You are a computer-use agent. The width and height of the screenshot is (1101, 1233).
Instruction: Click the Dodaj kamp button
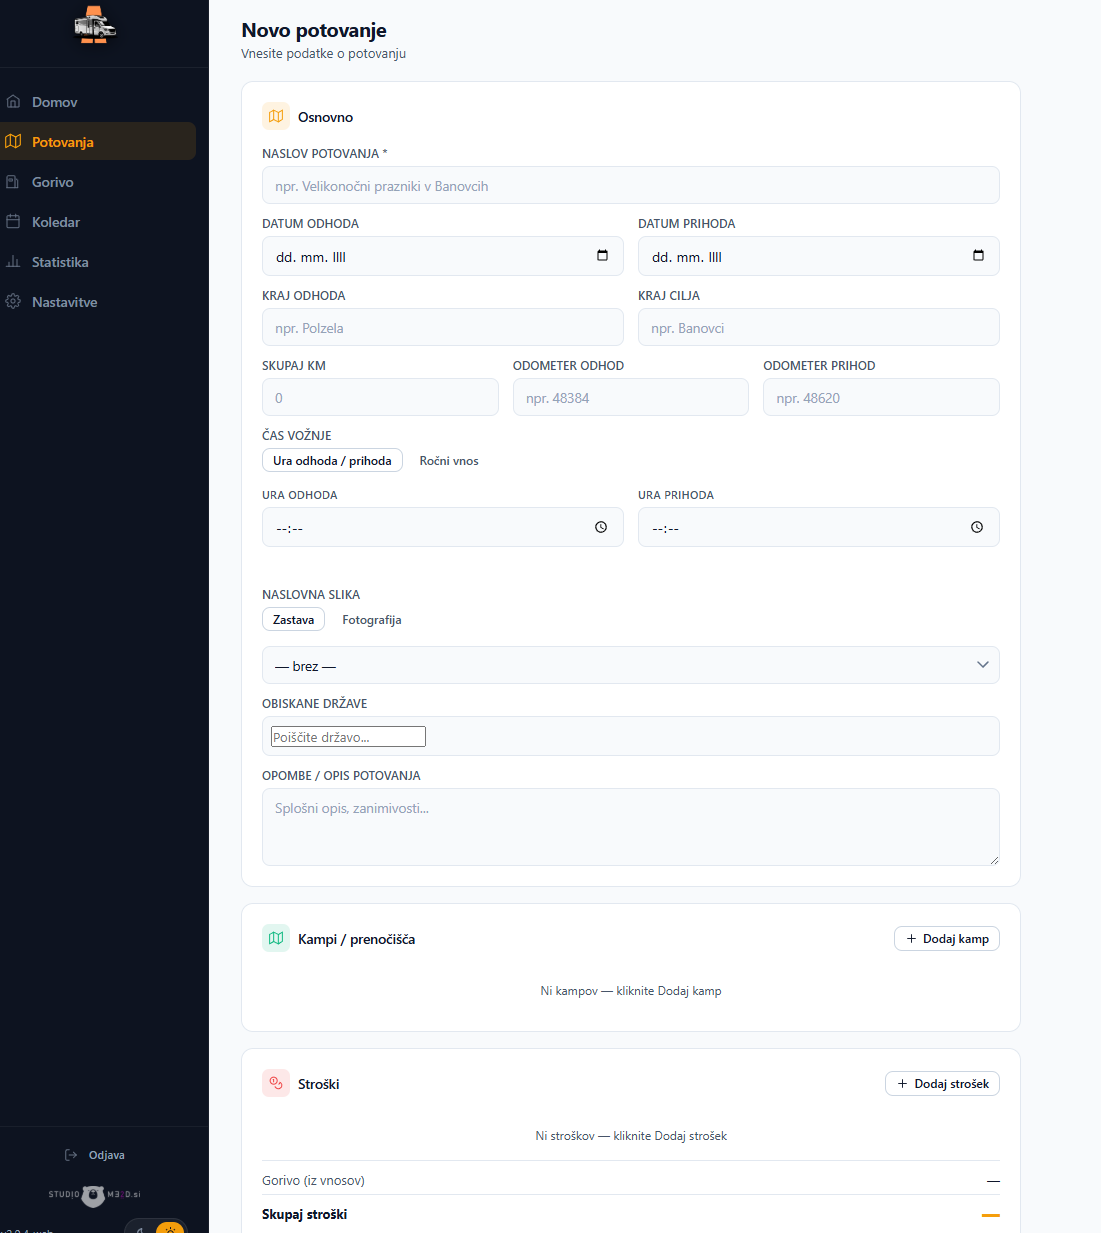pos(946,939)
